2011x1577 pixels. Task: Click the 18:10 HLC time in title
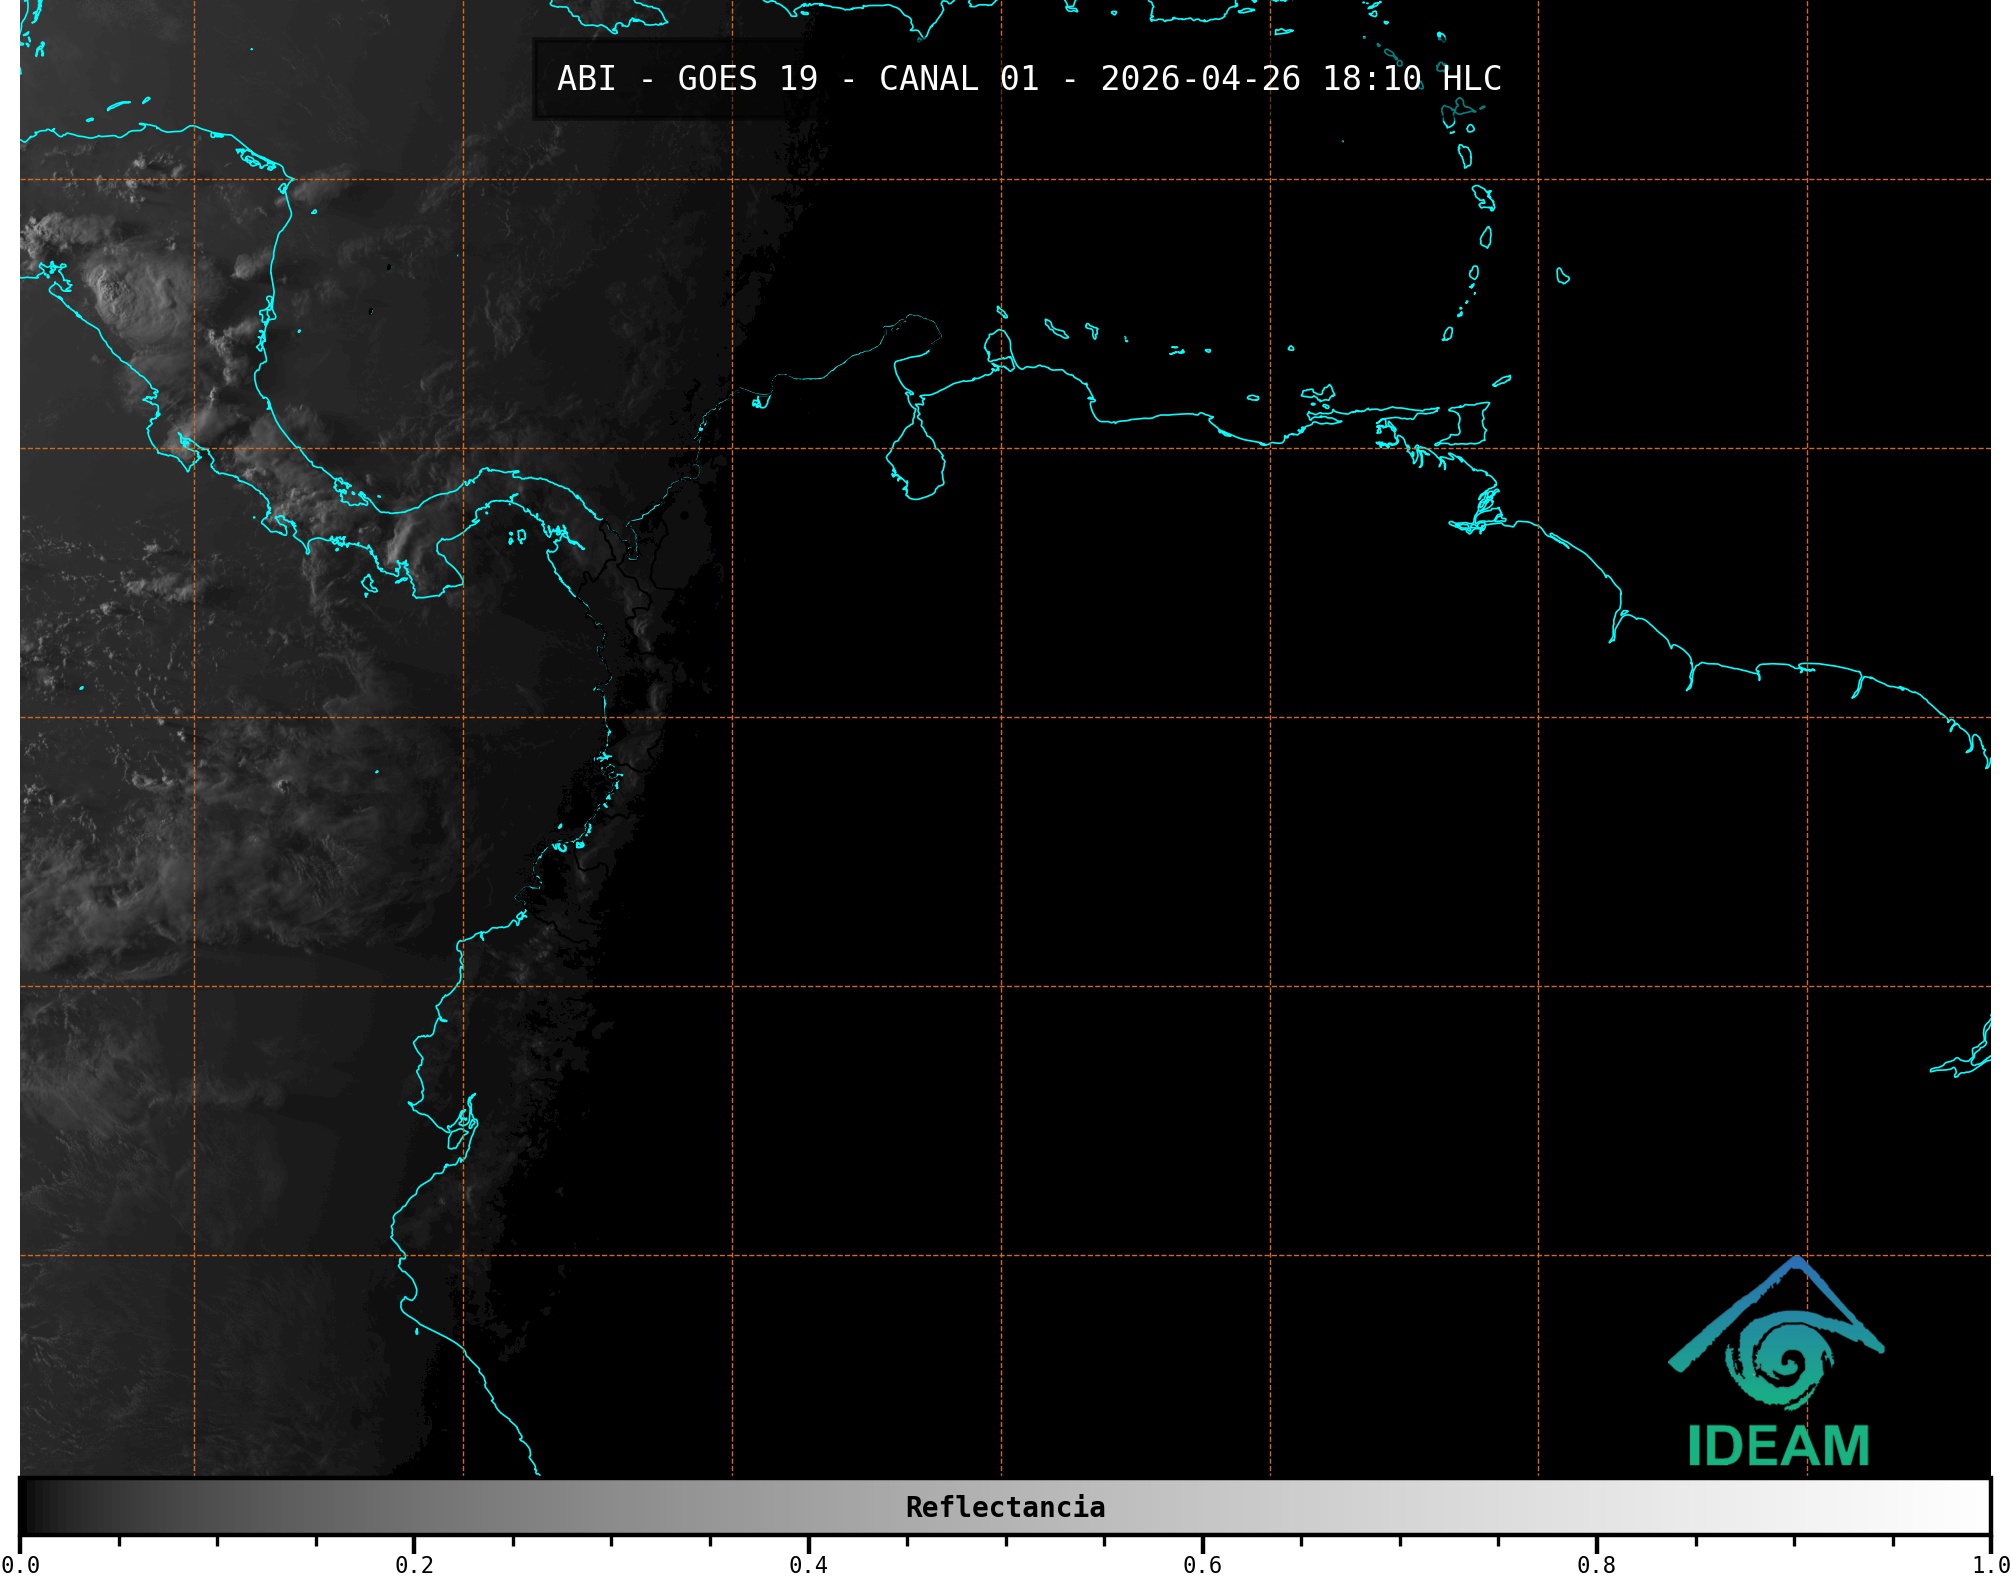(1411, 79)
